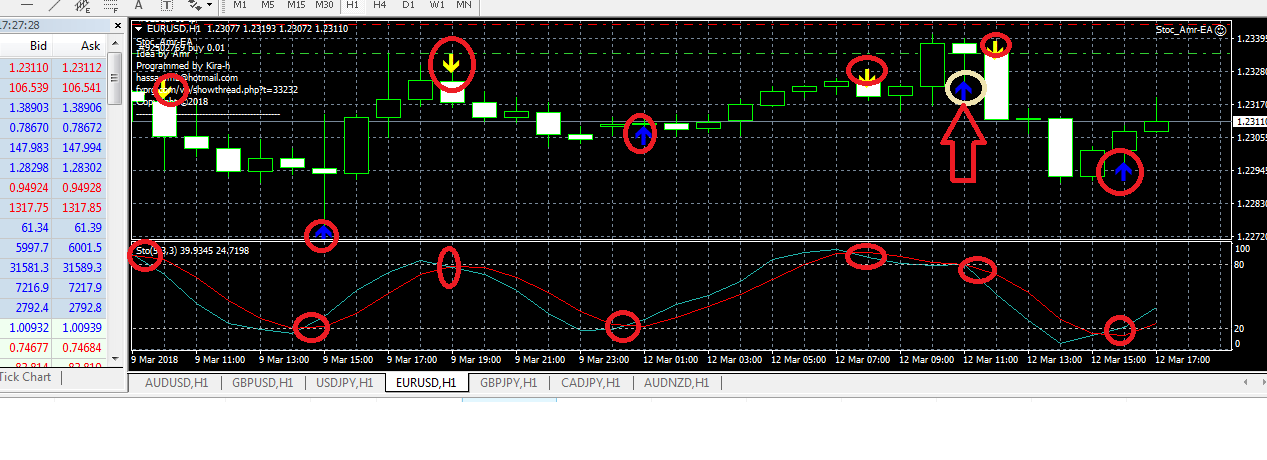Toggle the M1 timeframe button
Screen dimensions: 1267x460
pos(241,5)
